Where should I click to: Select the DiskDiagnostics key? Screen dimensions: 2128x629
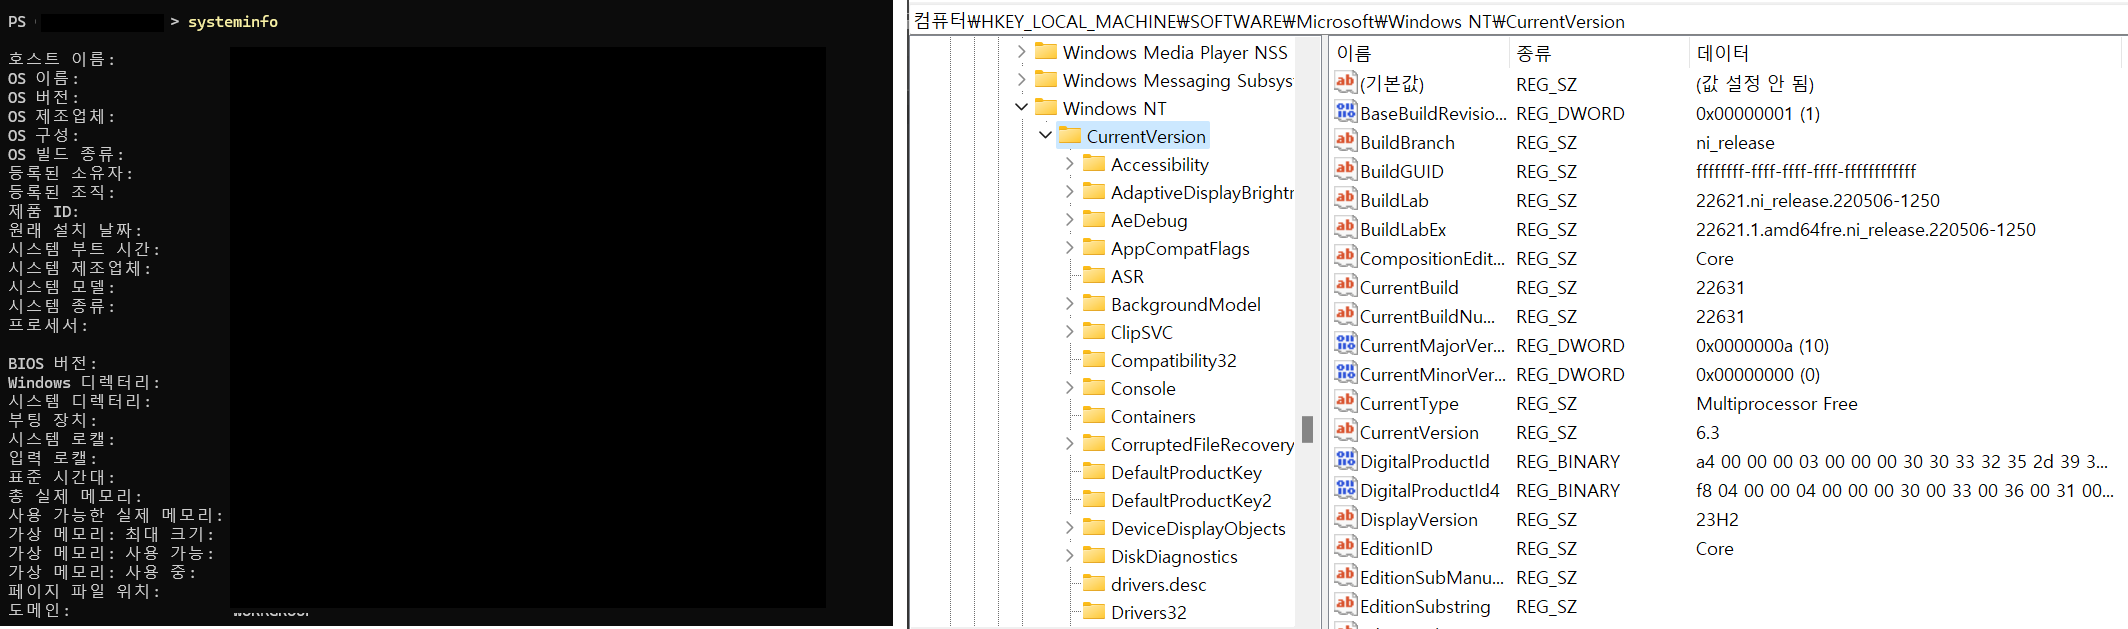[x=1174, y=556]
